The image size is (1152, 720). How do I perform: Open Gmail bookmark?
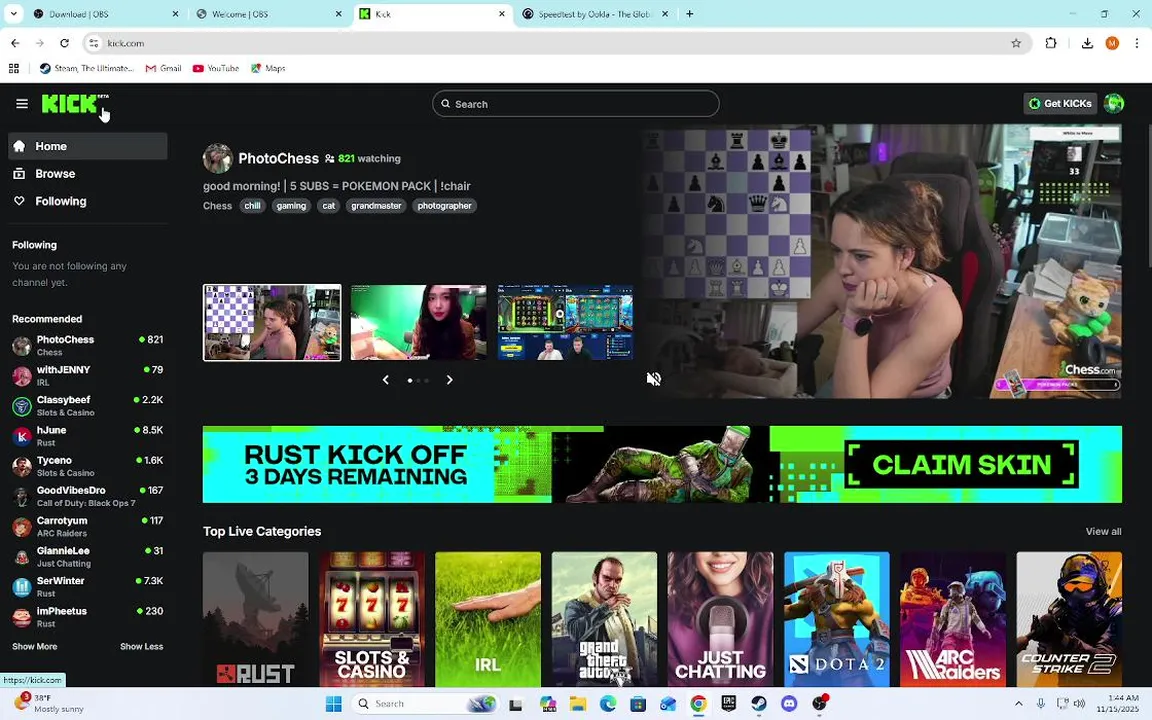(x=163, y=68)
